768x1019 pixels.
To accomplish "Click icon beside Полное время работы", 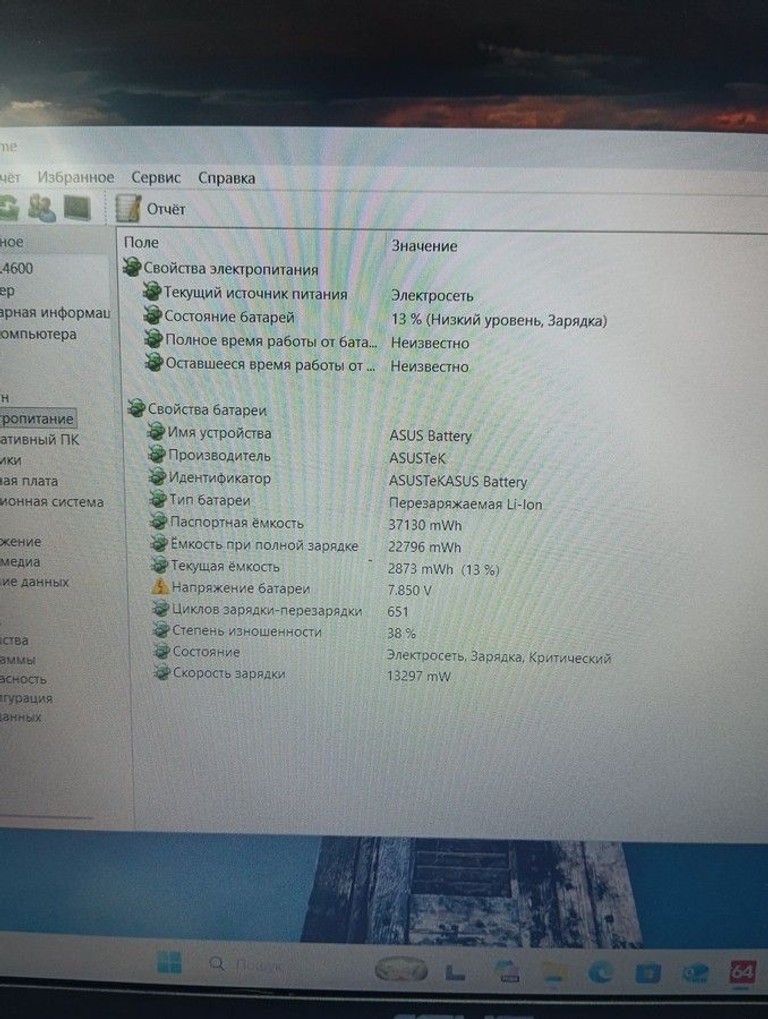I will tap(153, 338).
